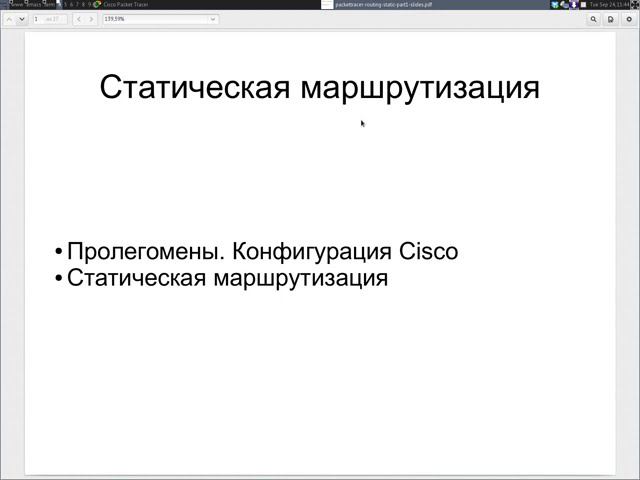Viewport: 640px width, 480px height.
Task: Click the white square tray icon
Action: point(583,4)
